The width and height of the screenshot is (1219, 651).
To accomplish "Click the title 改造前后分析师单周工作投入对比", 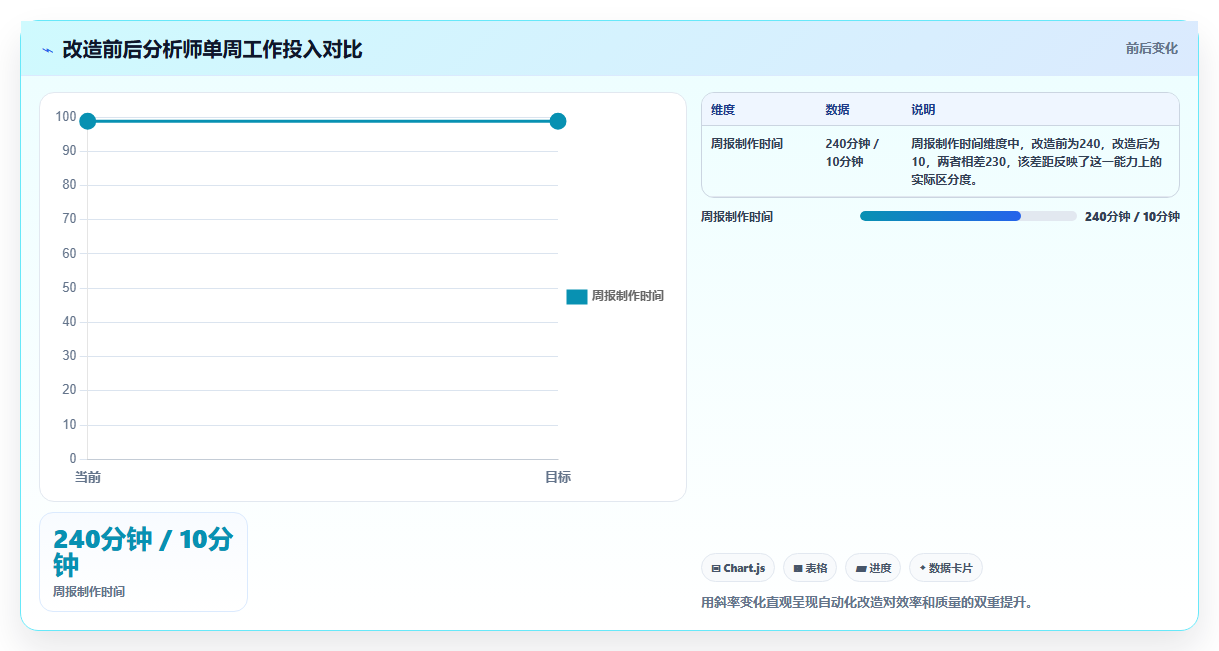I will pos(212,49).
